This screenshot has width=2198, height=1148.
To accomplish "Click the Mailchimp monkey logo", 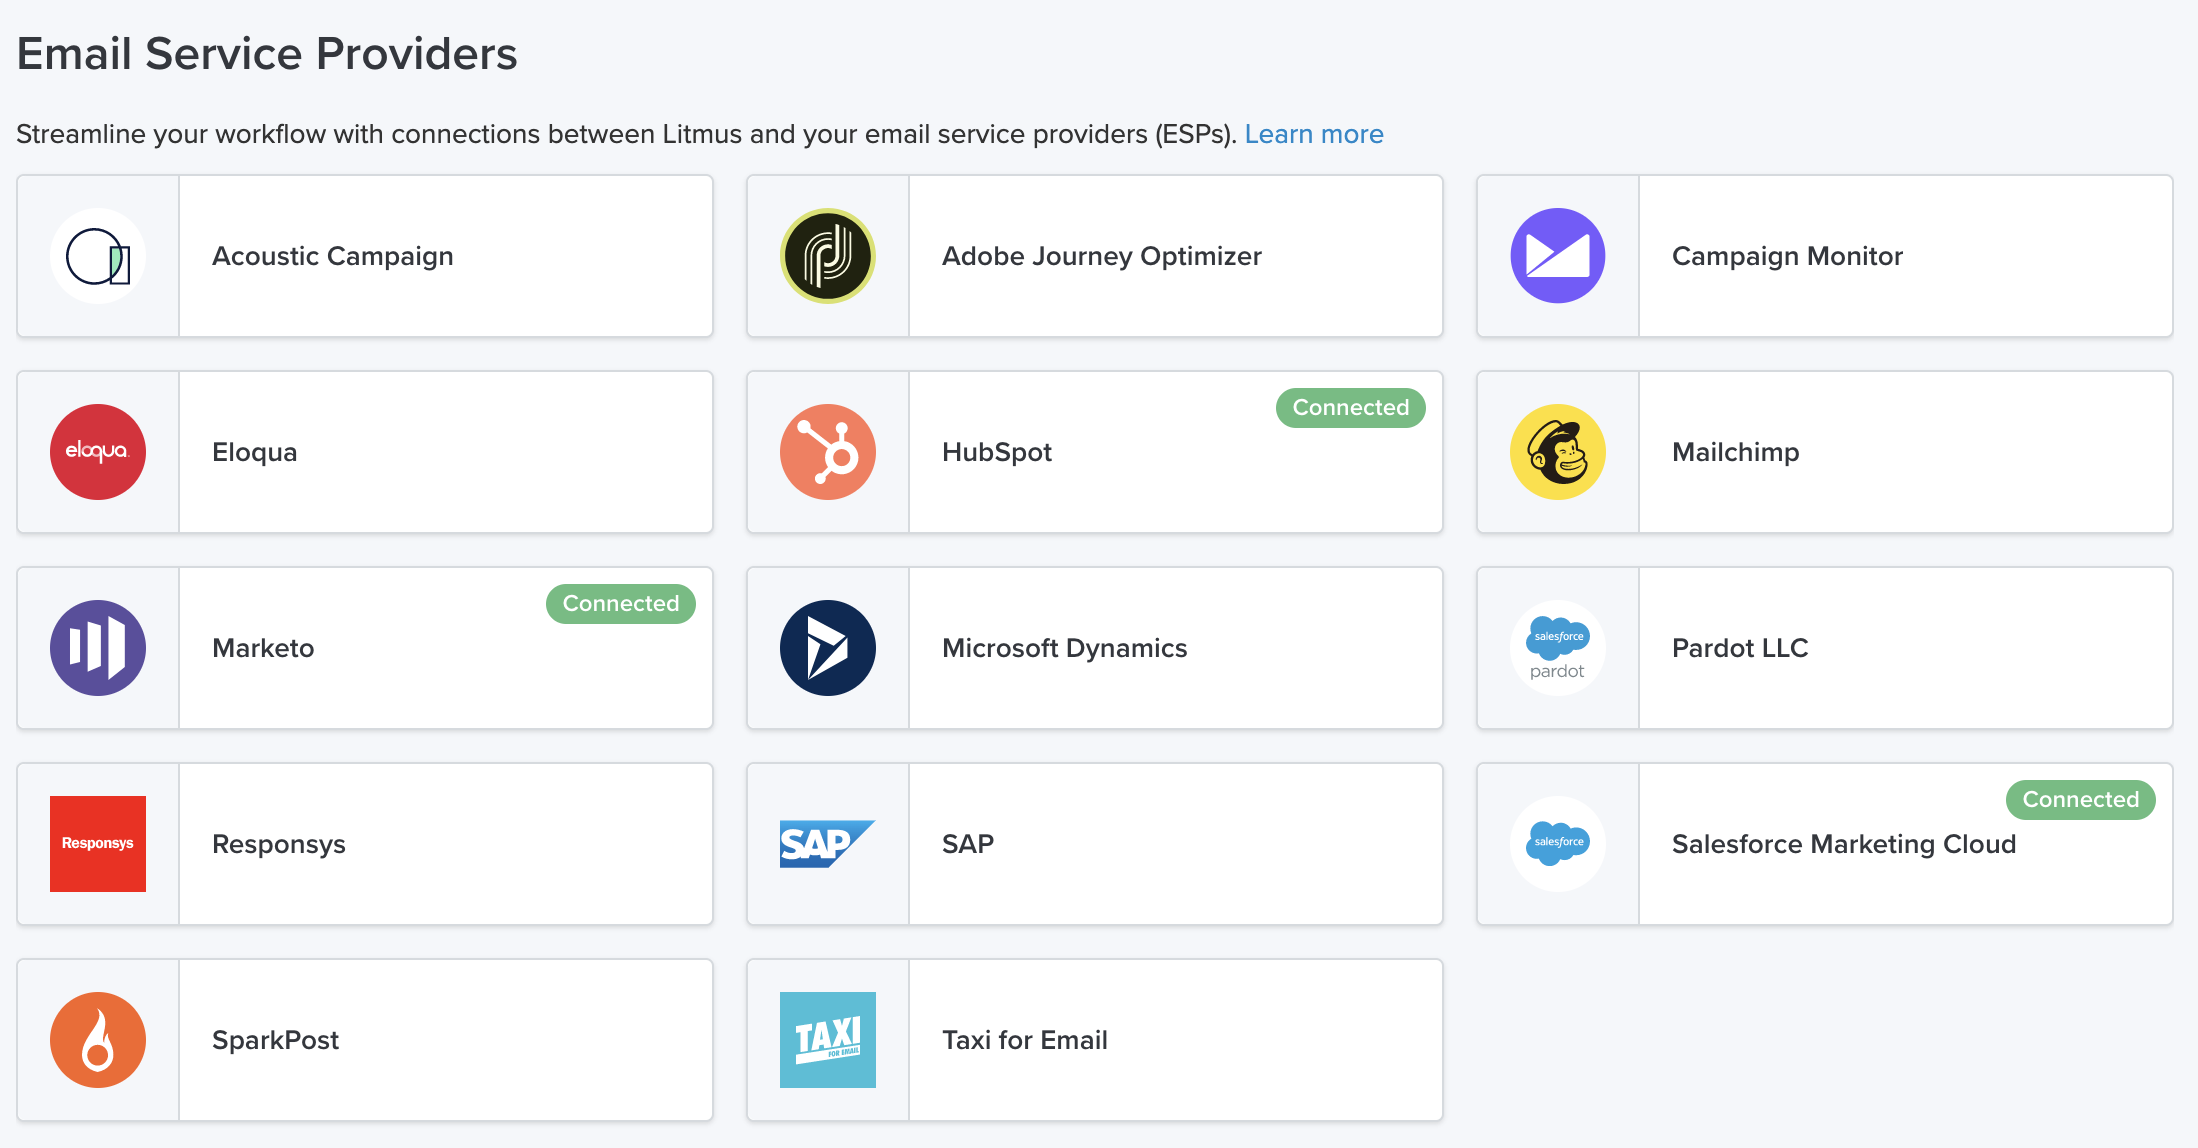I will (x=1558, y=452).
